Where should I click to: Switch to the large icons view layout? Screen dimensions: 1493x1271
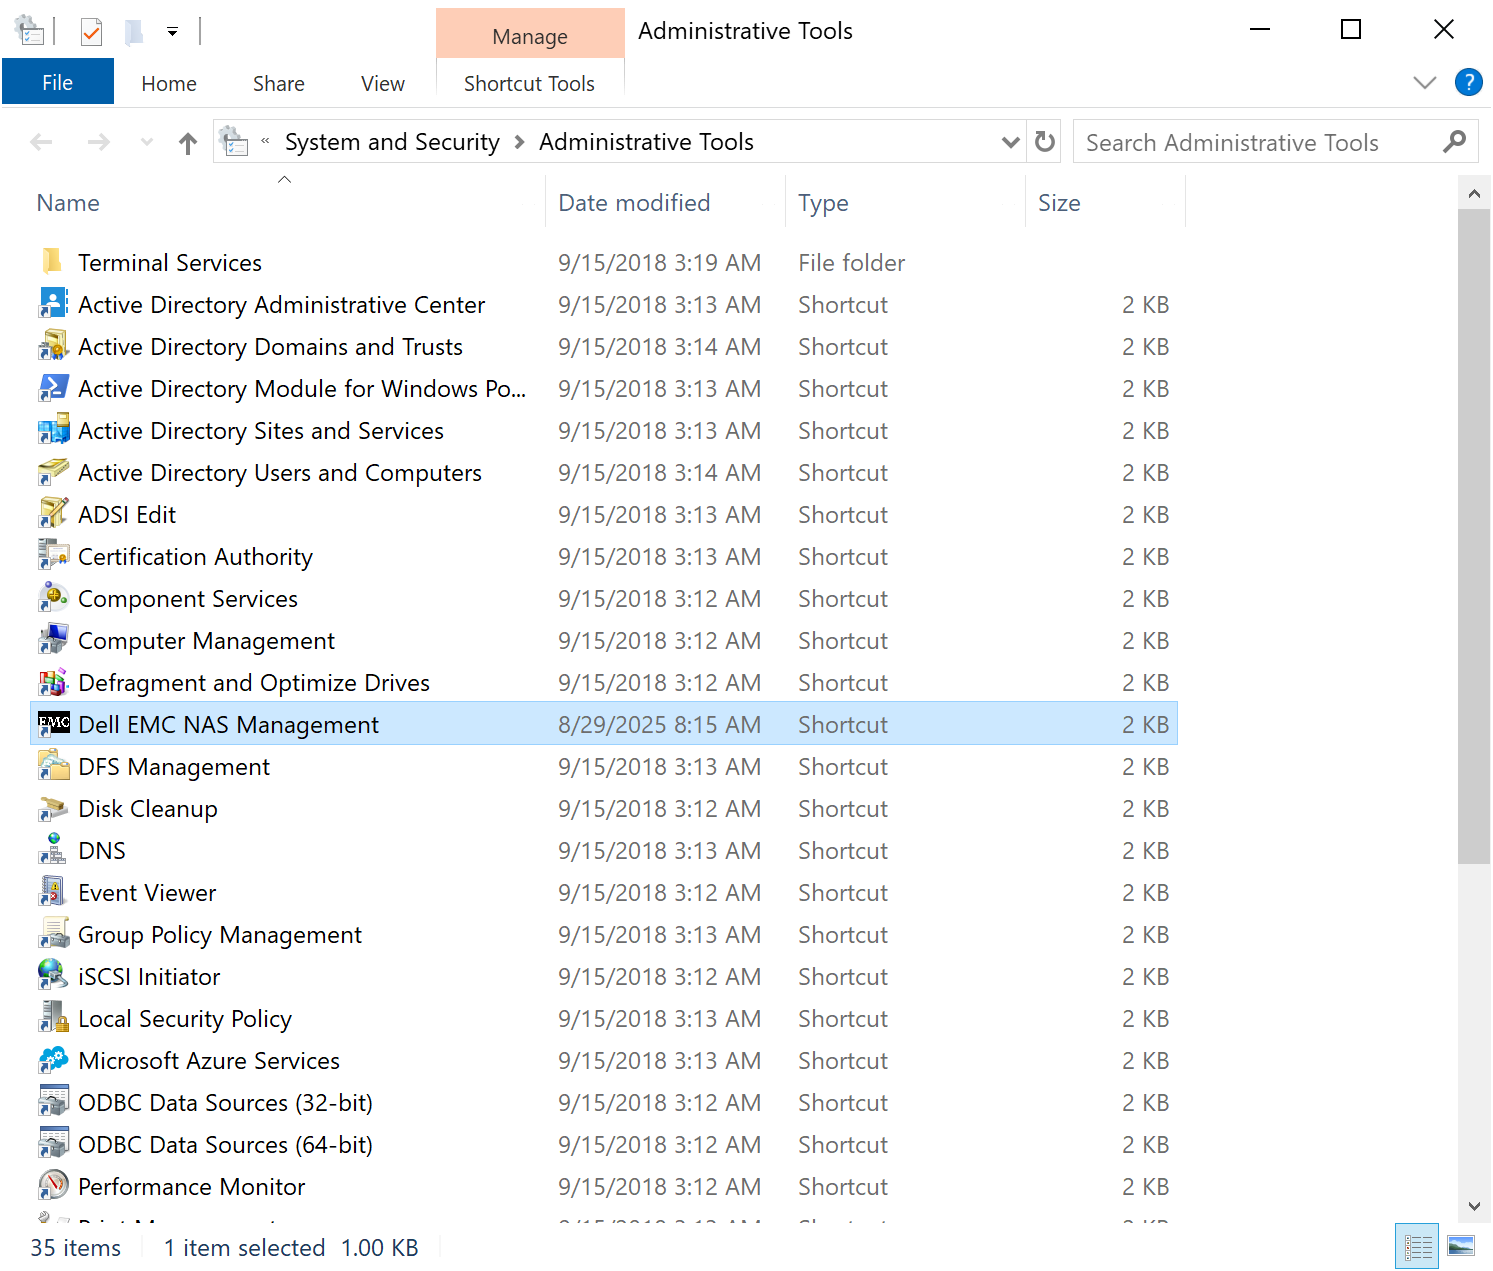tap(1461, 1247)
